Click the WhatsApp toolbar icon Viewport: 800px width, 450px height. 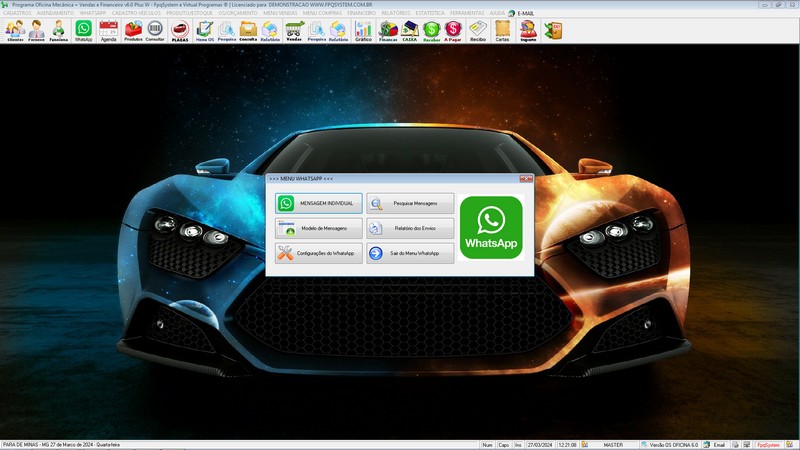[83, 31]
